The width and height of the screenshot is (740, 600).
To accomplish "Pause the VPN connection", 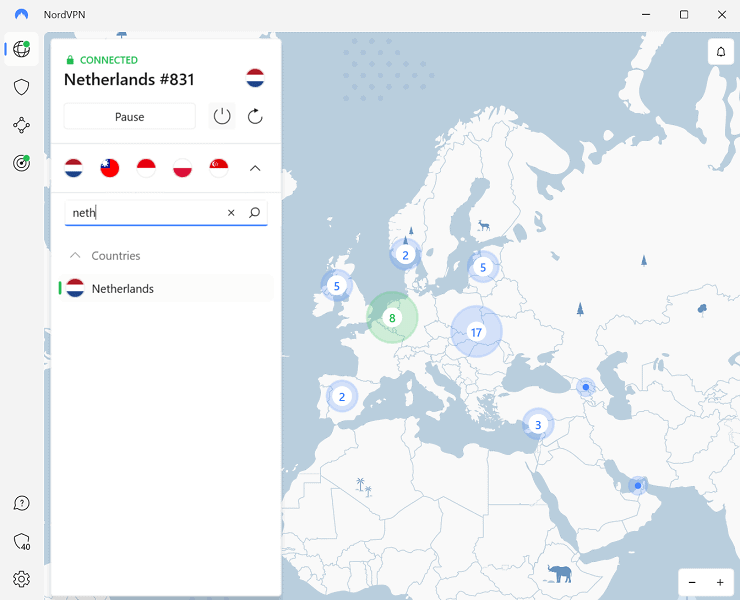I will click(x=130, y=117).
